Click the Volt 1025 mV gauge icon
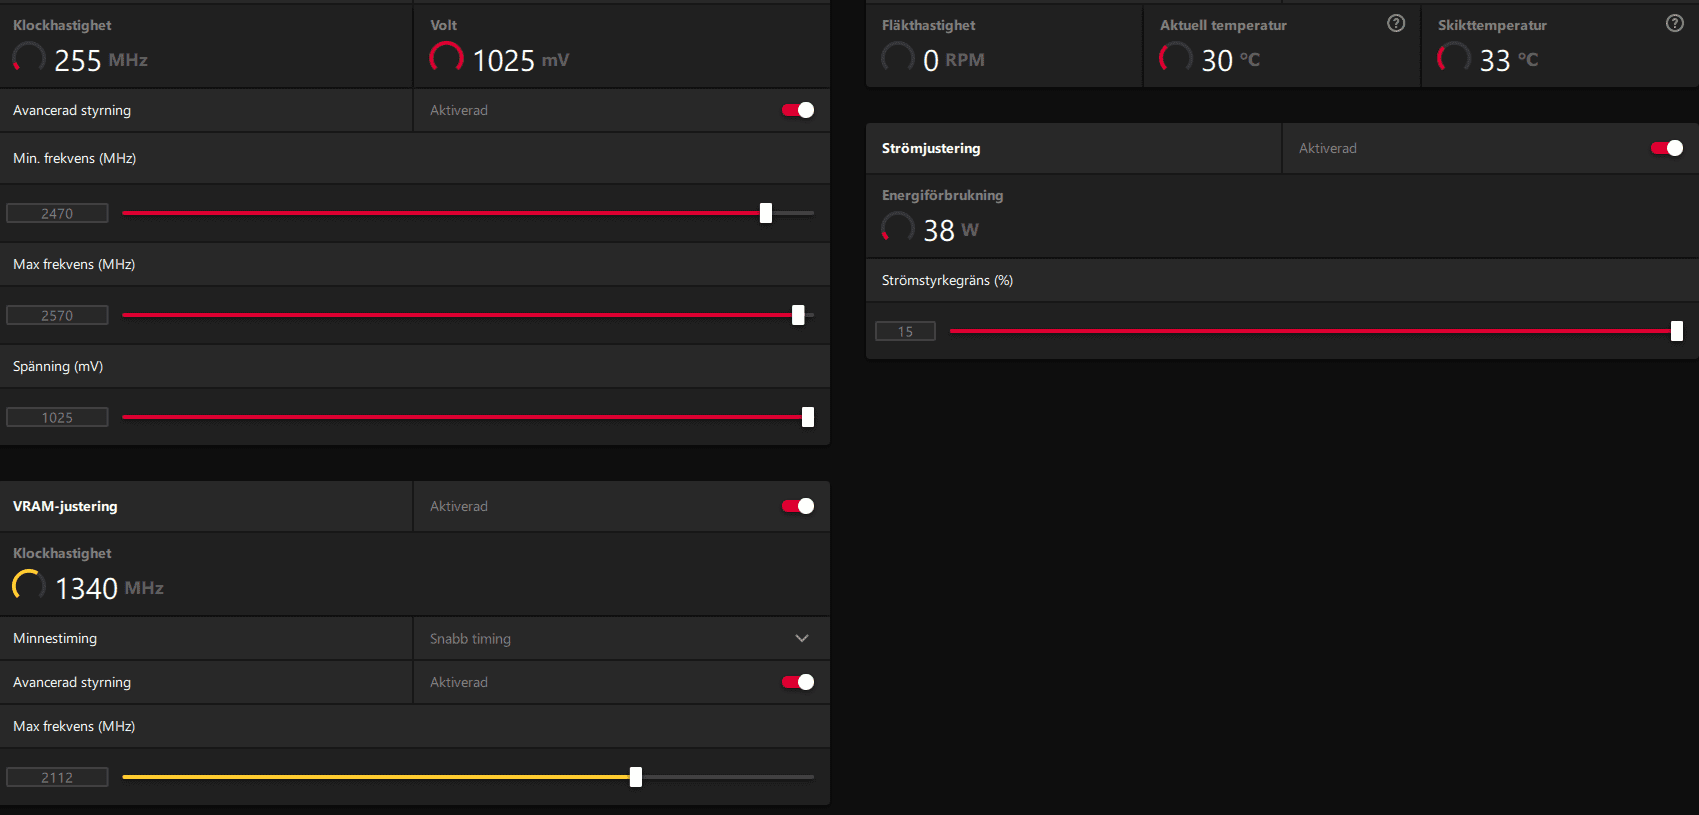1699x815 pixels. [x=446, y=58]
